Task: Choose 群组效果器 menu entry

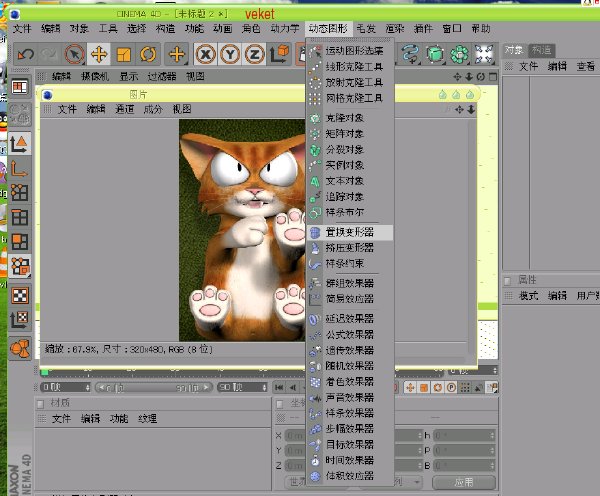Action: point(350,283)
